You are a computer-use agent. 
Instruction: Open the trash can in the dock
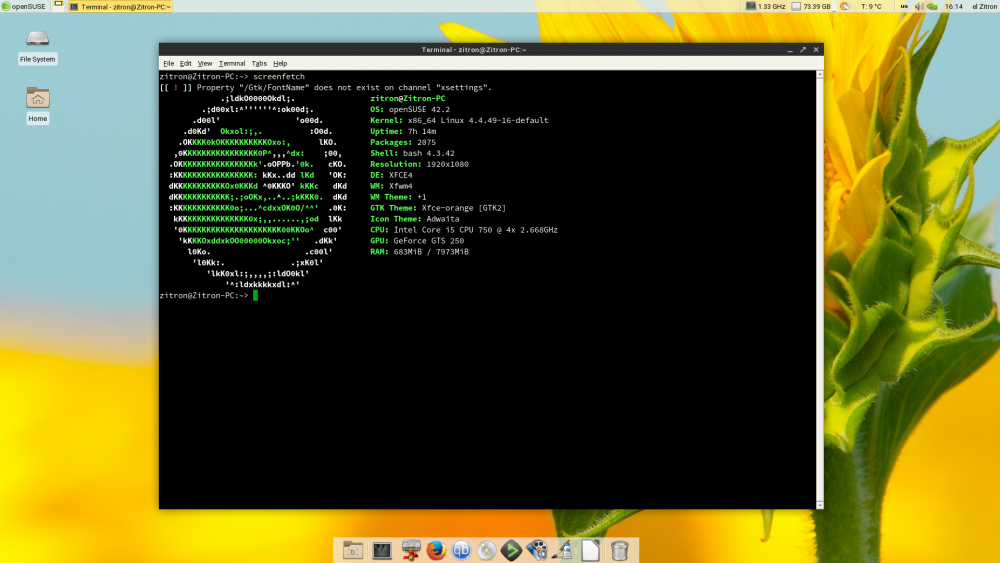tap(619, 550)
